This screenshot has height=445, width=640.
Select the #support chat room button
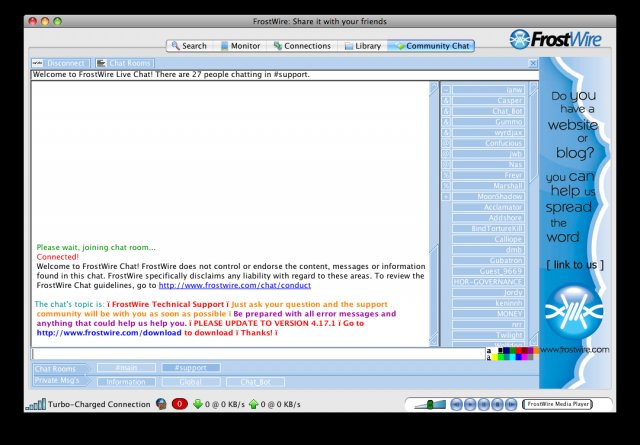pos(191,368)
